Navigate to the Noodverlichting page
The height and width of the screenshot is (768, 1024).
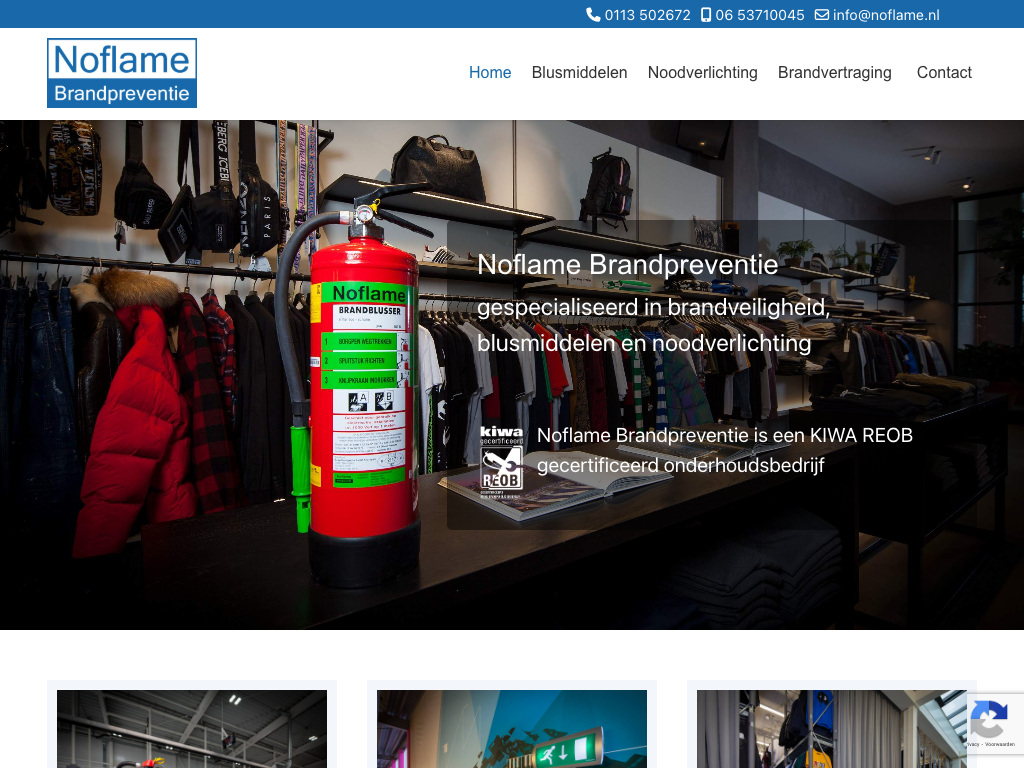tap(702, 73)
